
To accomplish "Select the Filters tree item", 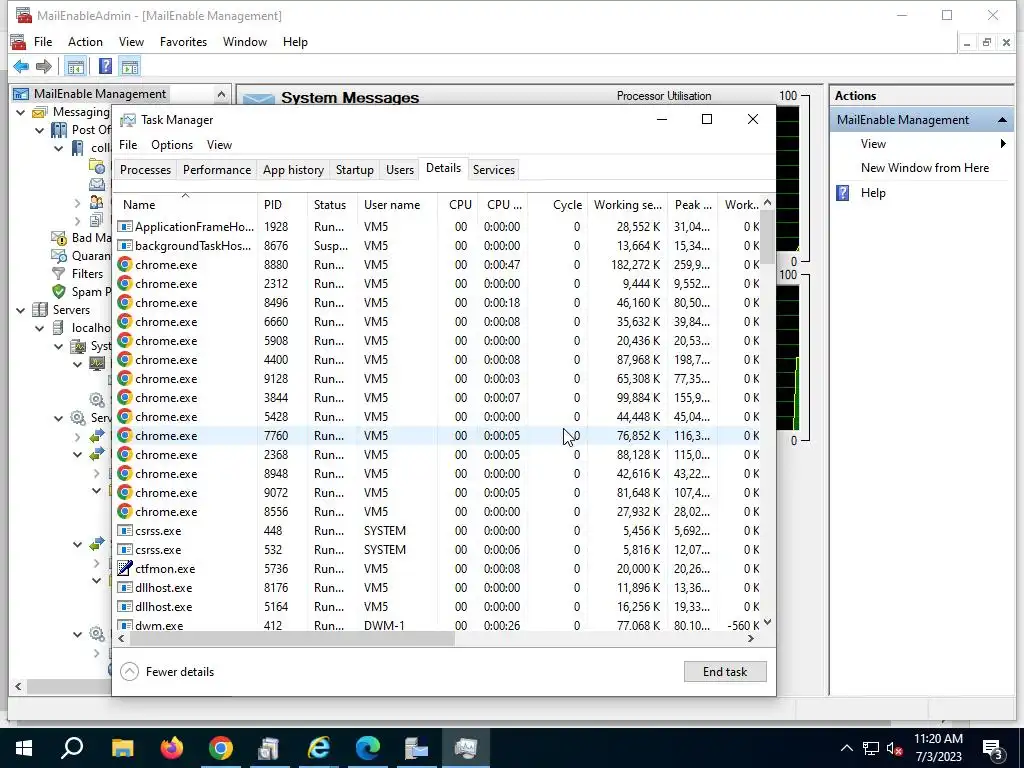I will click(88, 274).
